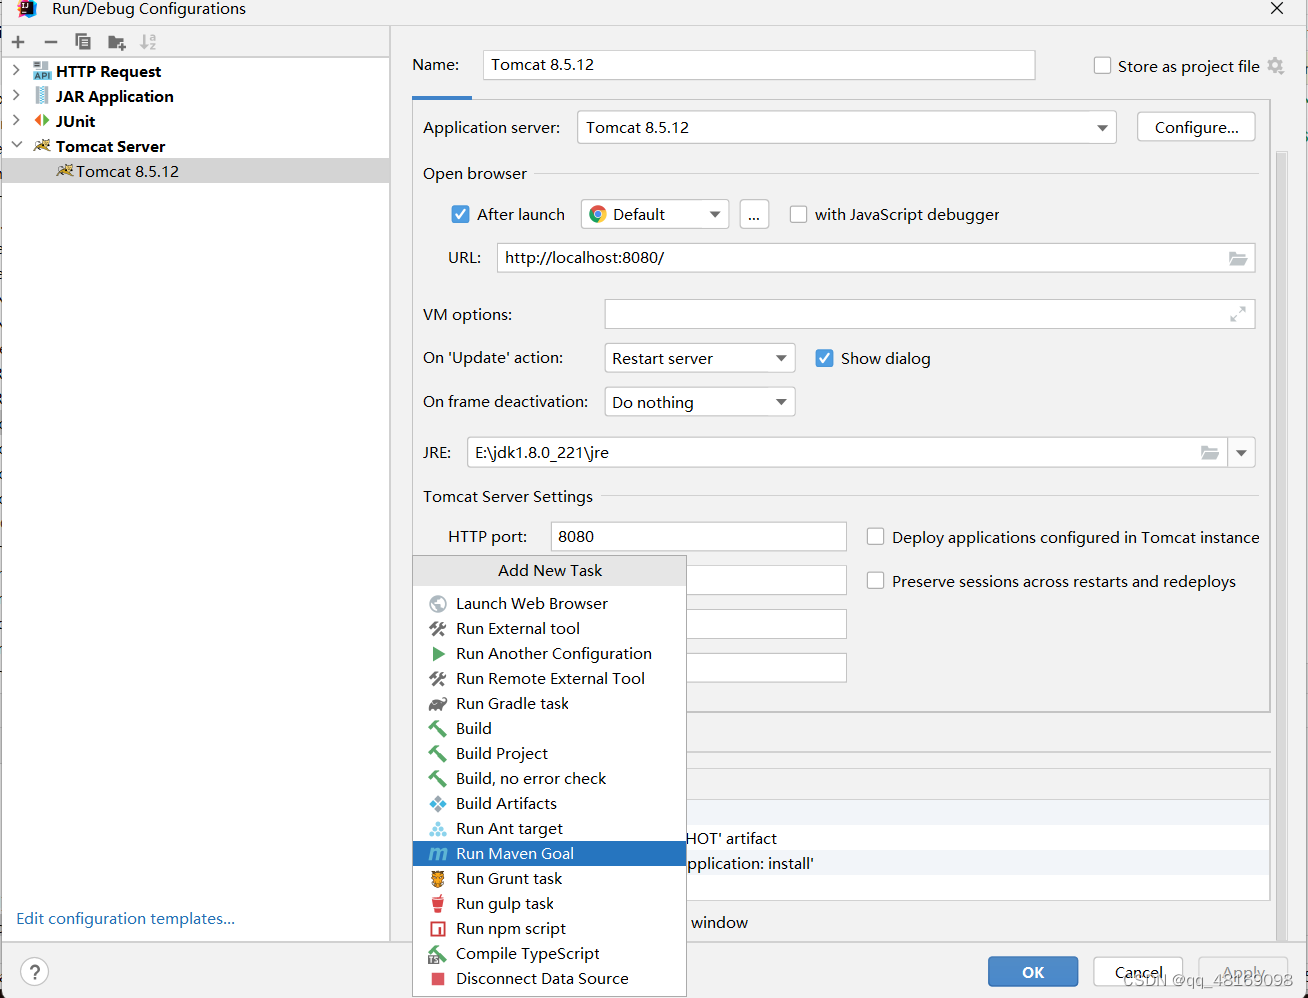This screenshot has height=998, width=1308.
Task: Click the Tomcat Server cat icon
Action: pyautogui.click(x=42, y=146)
